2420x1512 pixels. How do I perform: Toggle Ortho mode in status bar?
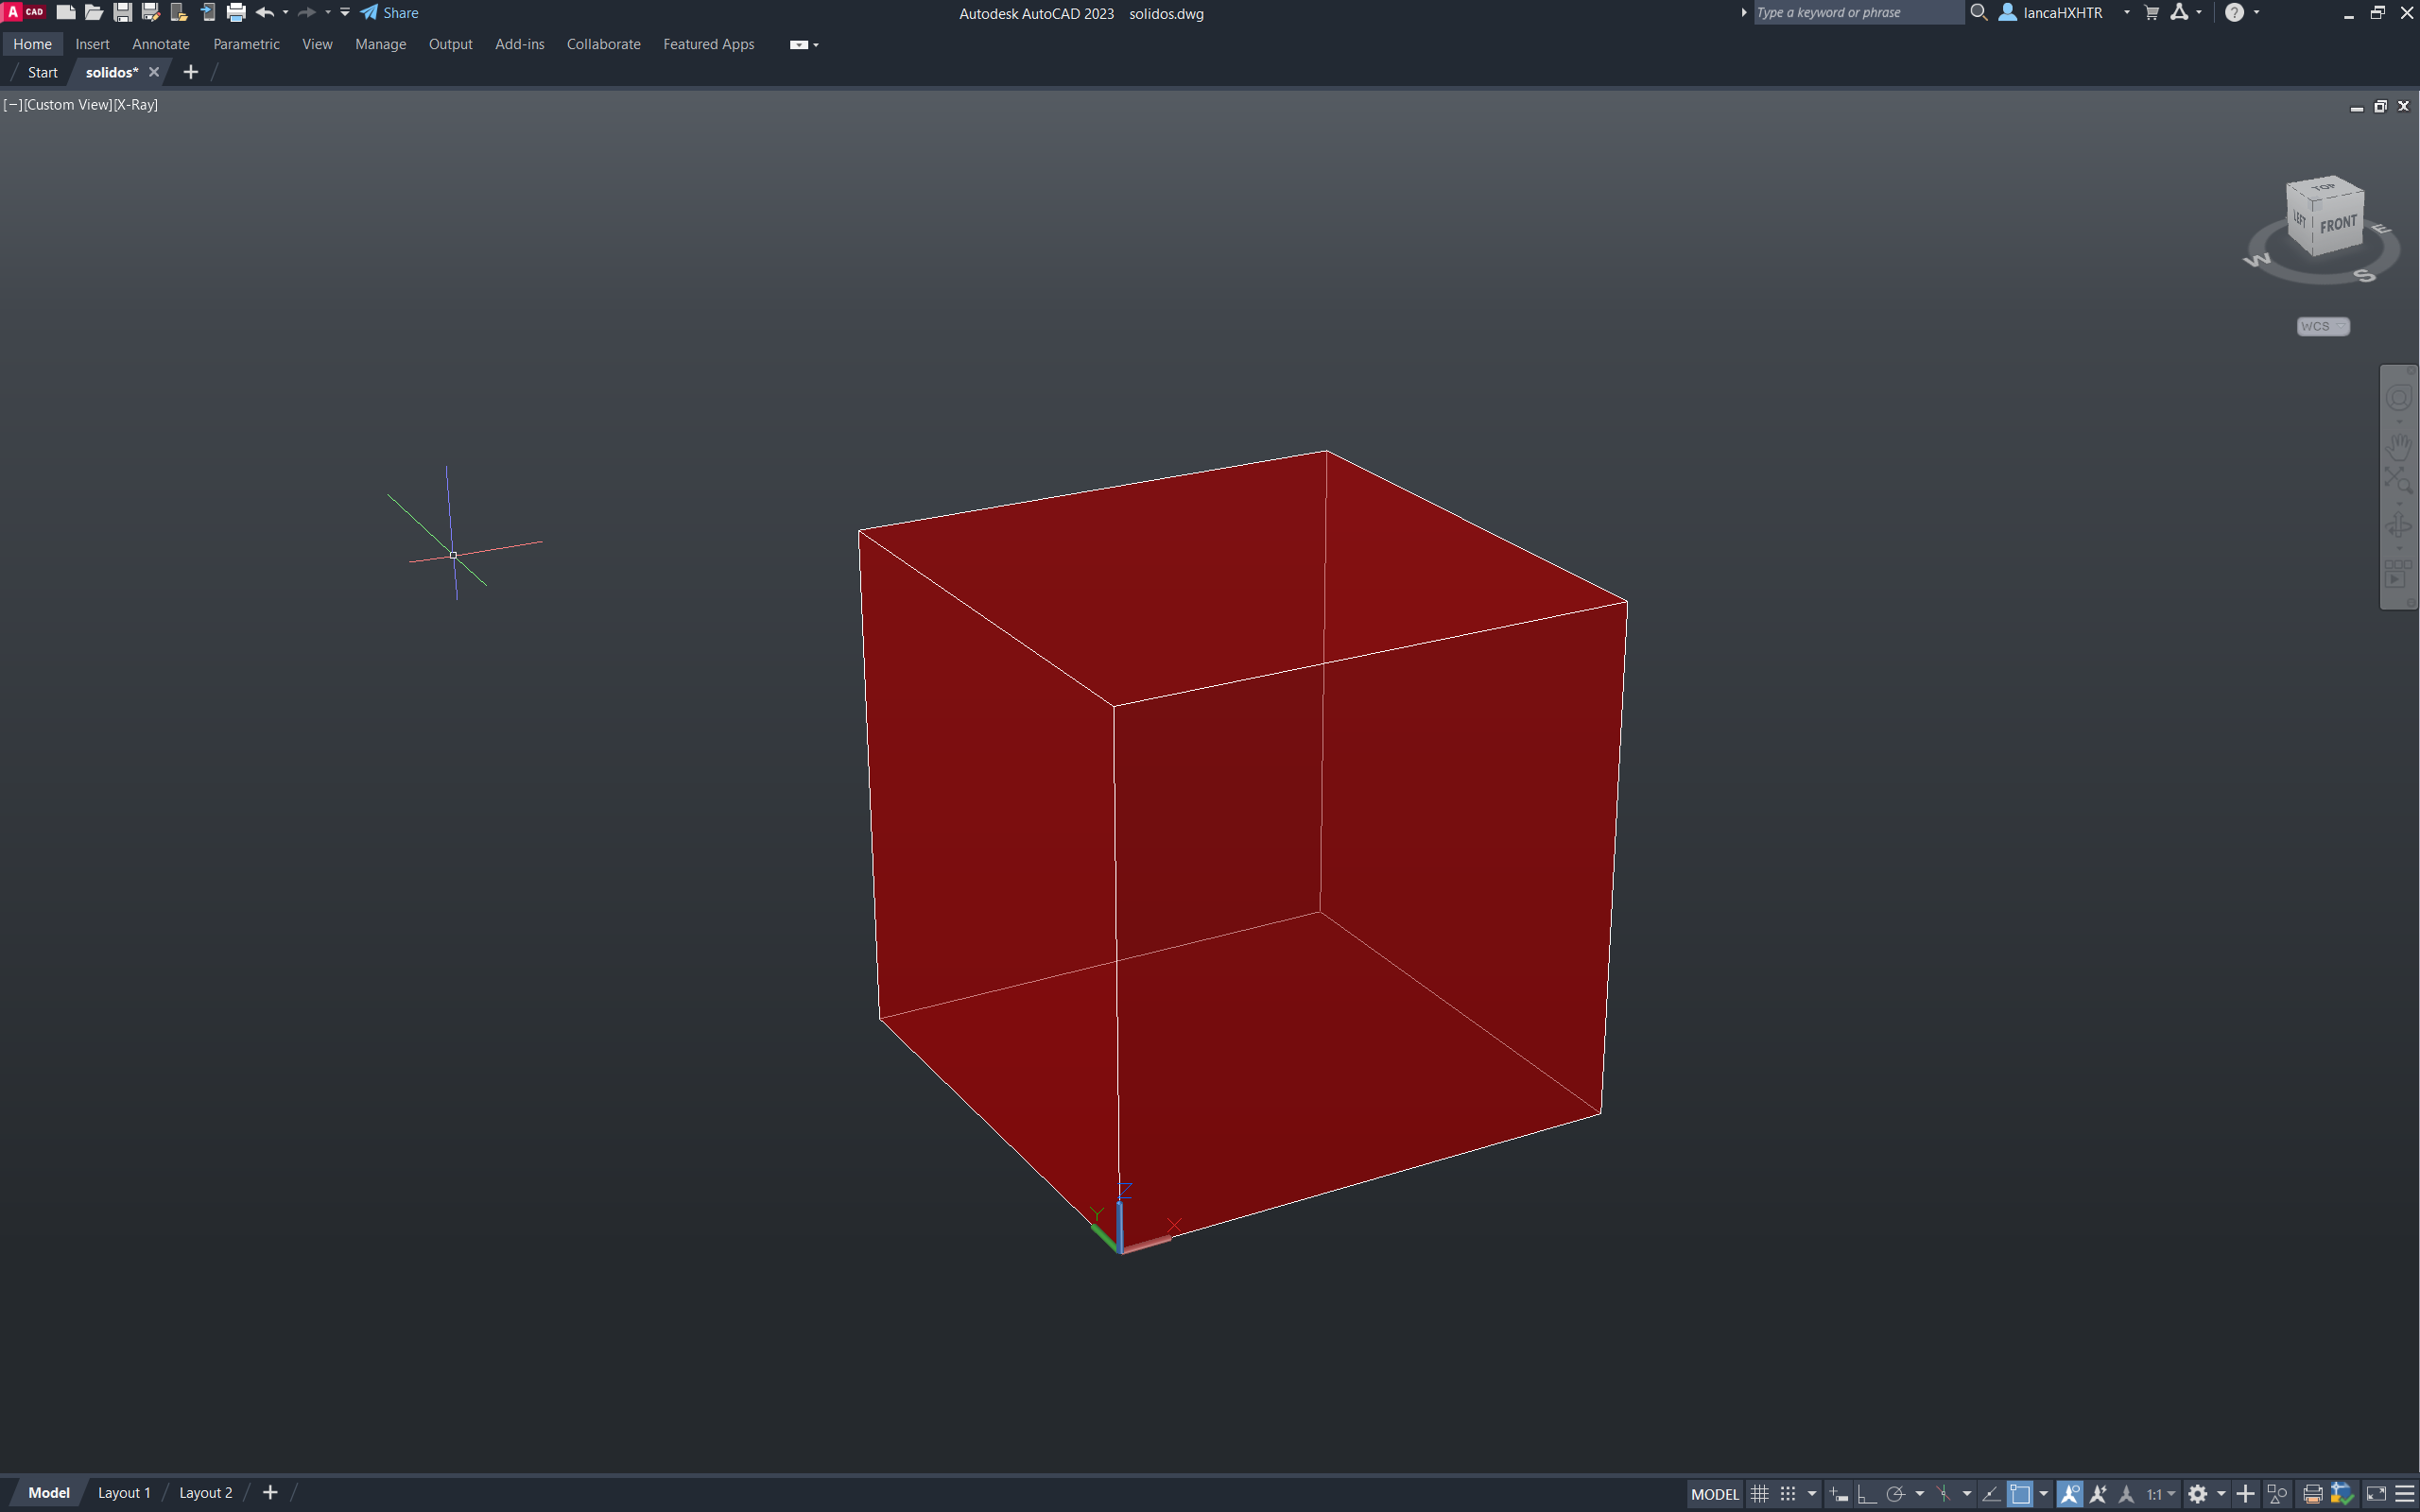click(1866, 1493)
